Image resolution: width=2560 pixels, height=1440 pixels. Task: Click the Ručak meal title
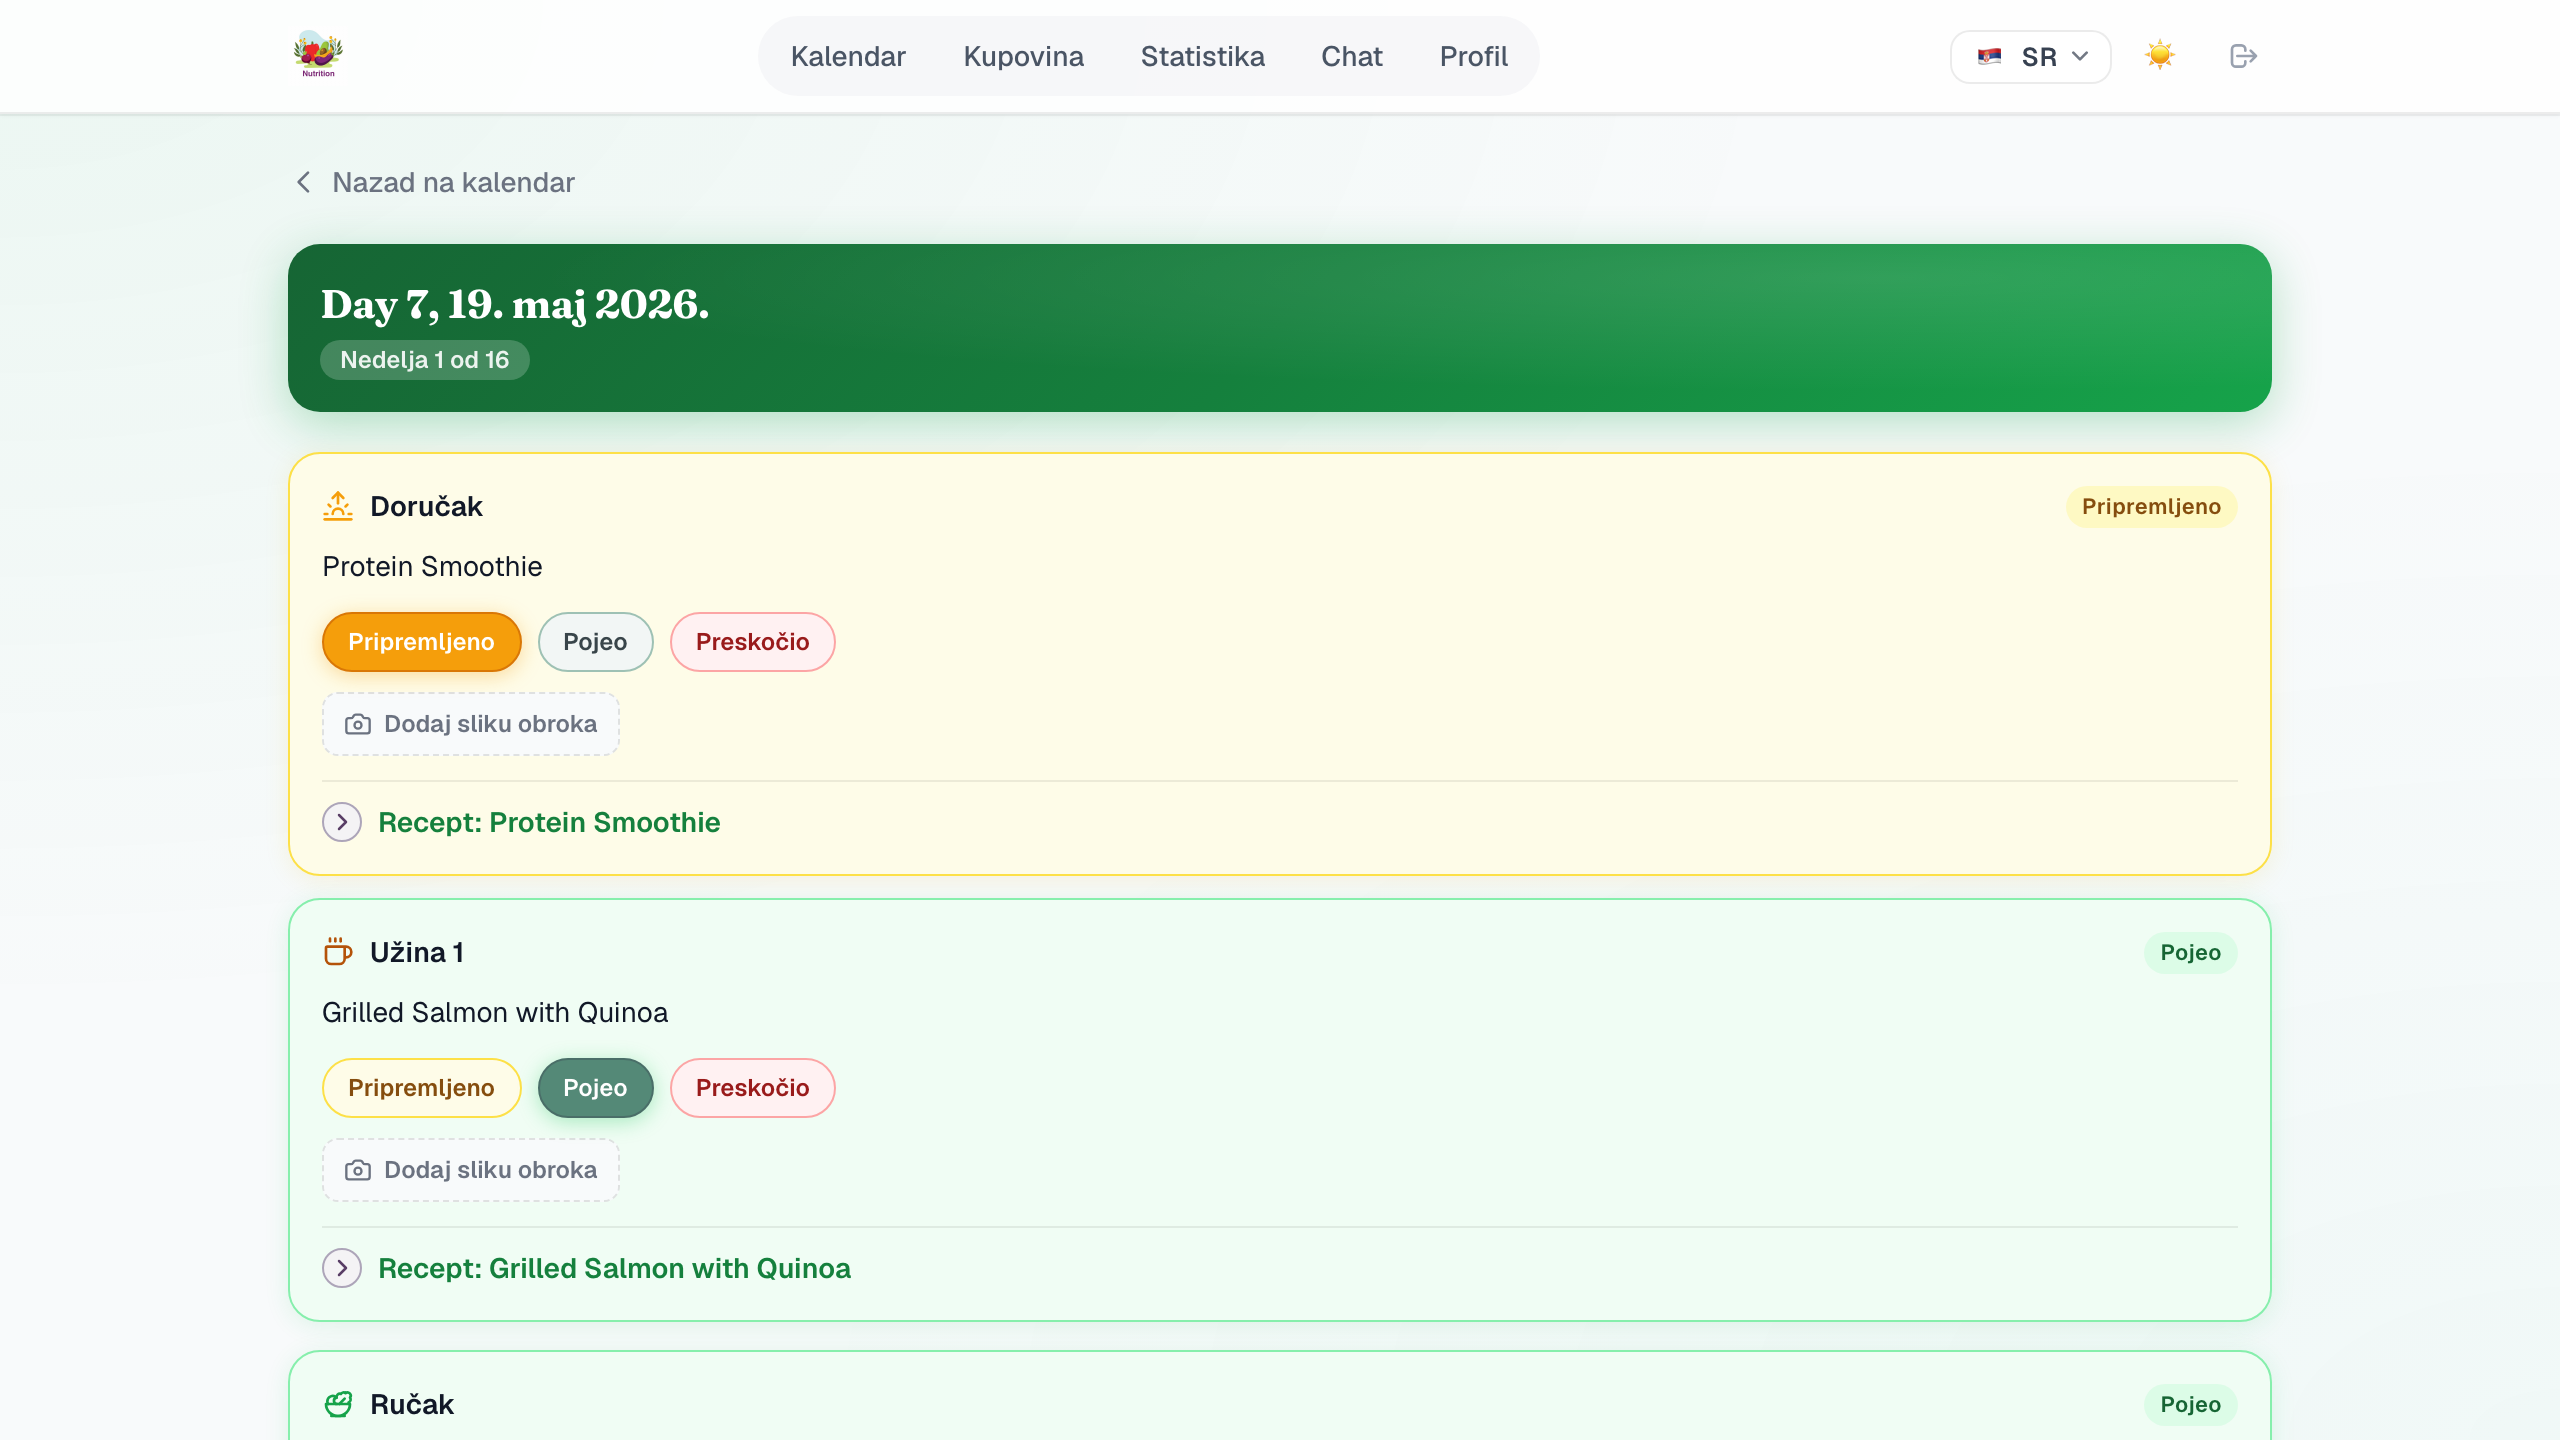pyautogui.click(x=412, y=1404)
